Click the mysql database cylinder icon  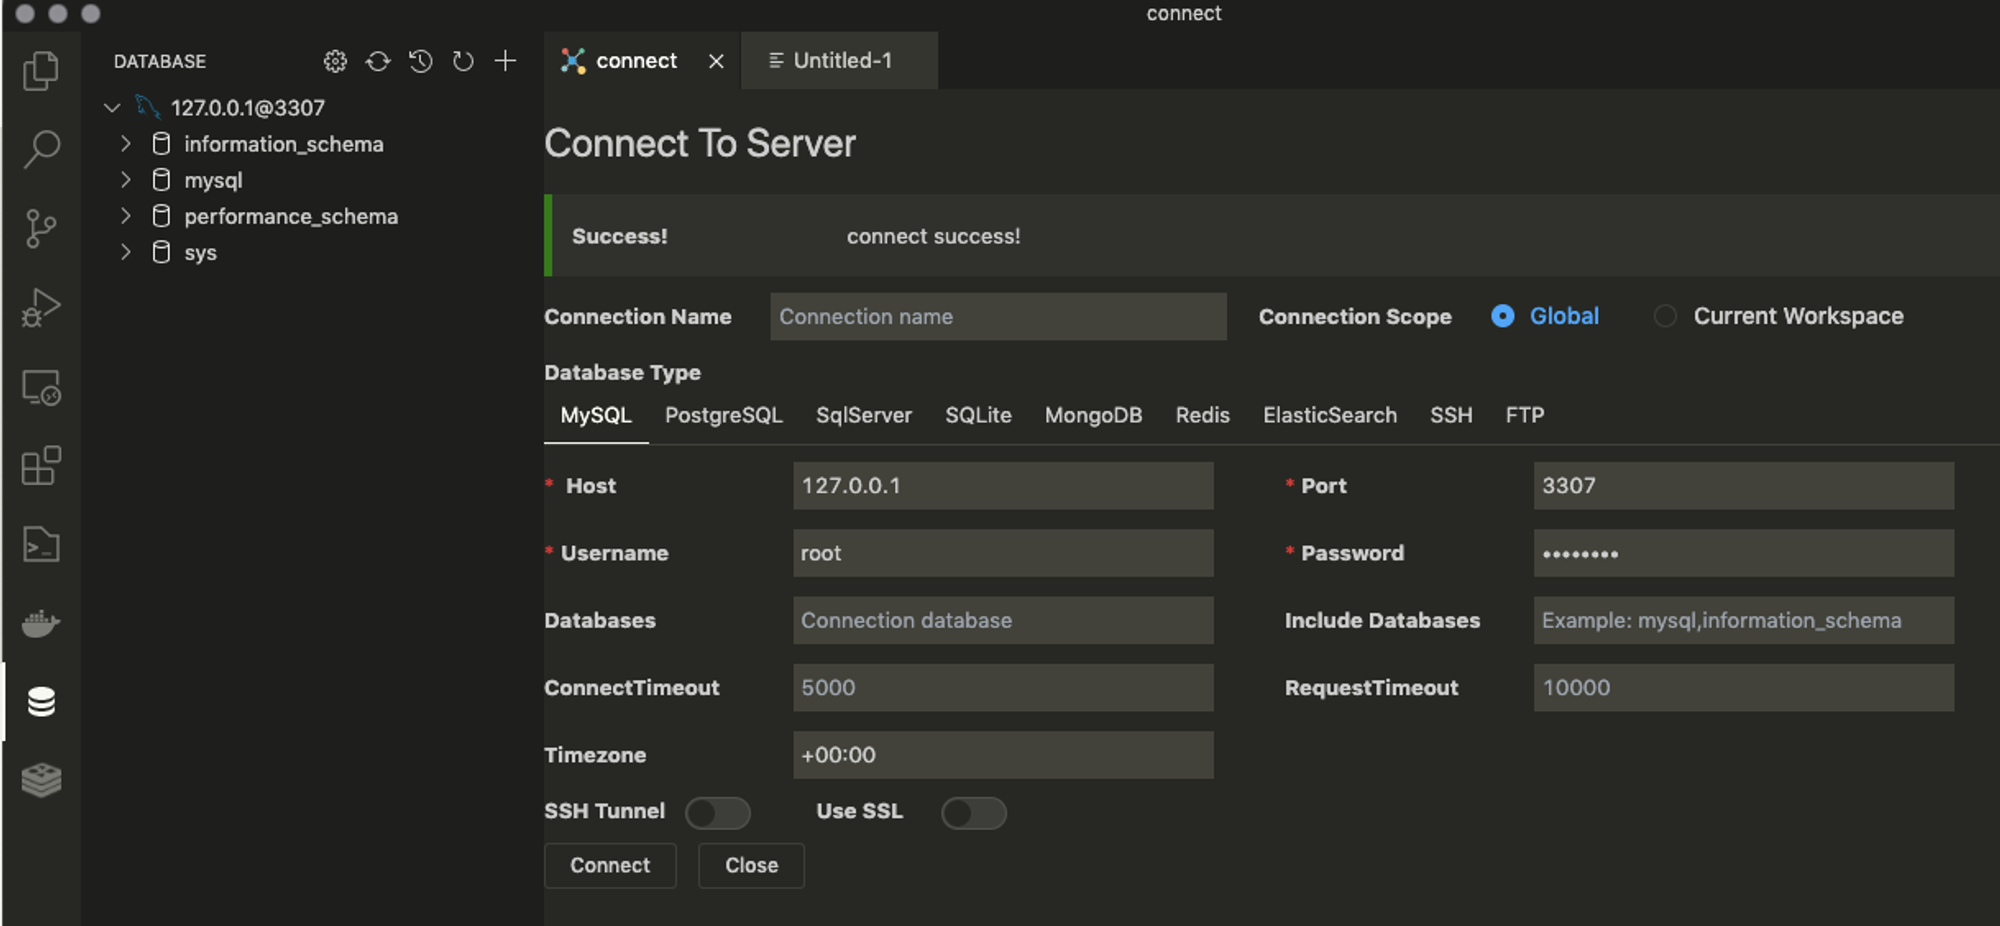(161, 180)
